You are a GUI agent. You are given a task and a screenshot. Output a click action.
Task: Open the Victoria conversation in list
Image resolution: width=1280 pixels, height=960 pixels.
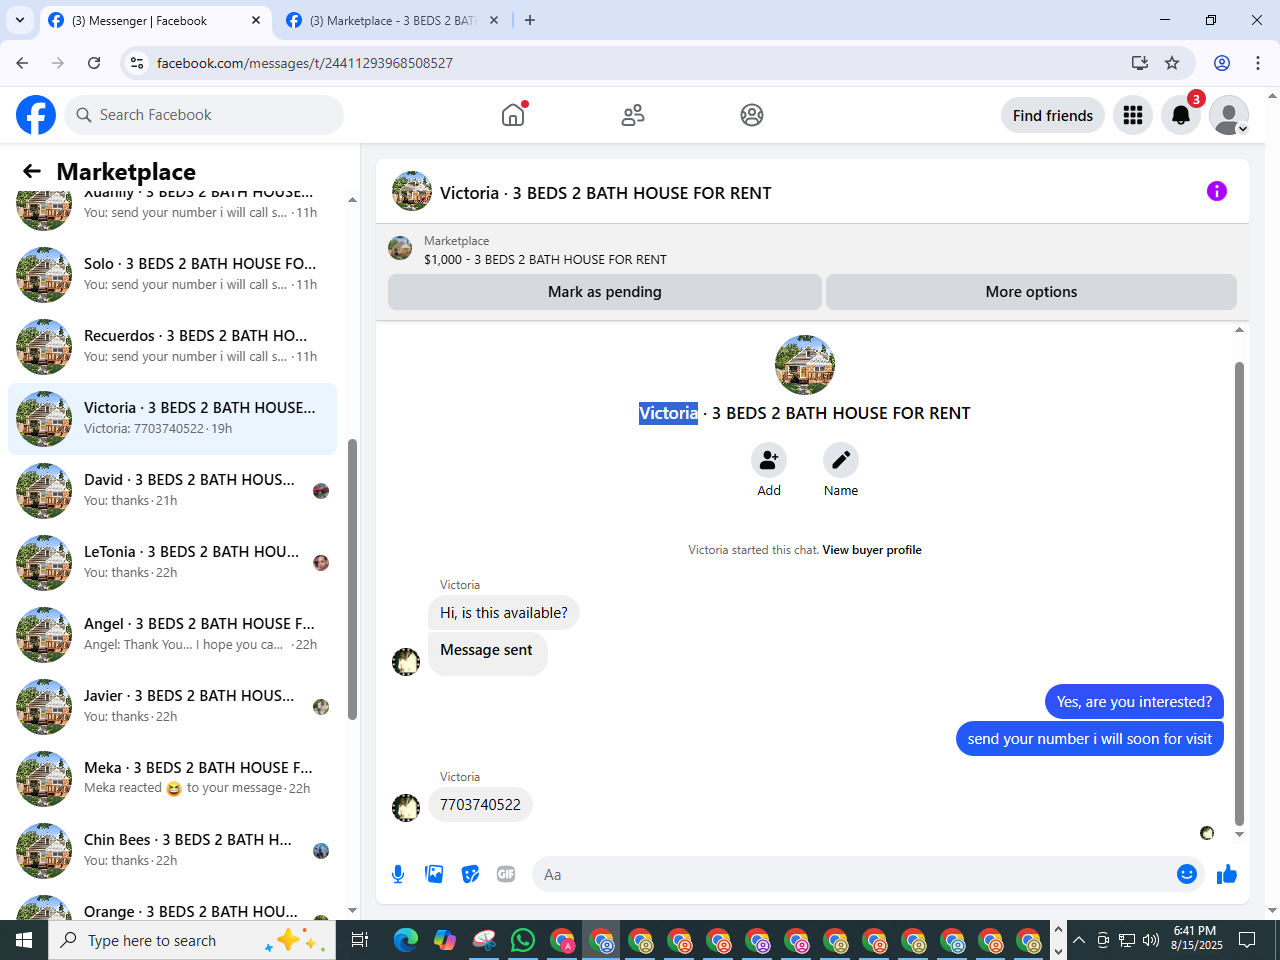172,418
